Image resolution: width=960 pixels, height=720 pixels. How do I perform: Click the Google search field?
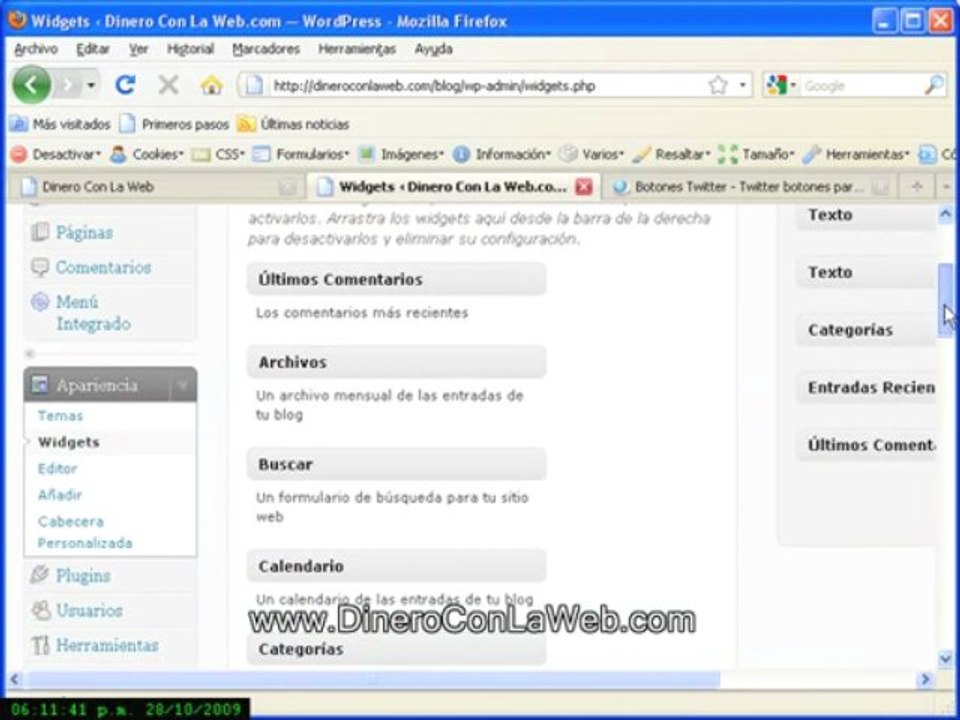coord(861,86)
